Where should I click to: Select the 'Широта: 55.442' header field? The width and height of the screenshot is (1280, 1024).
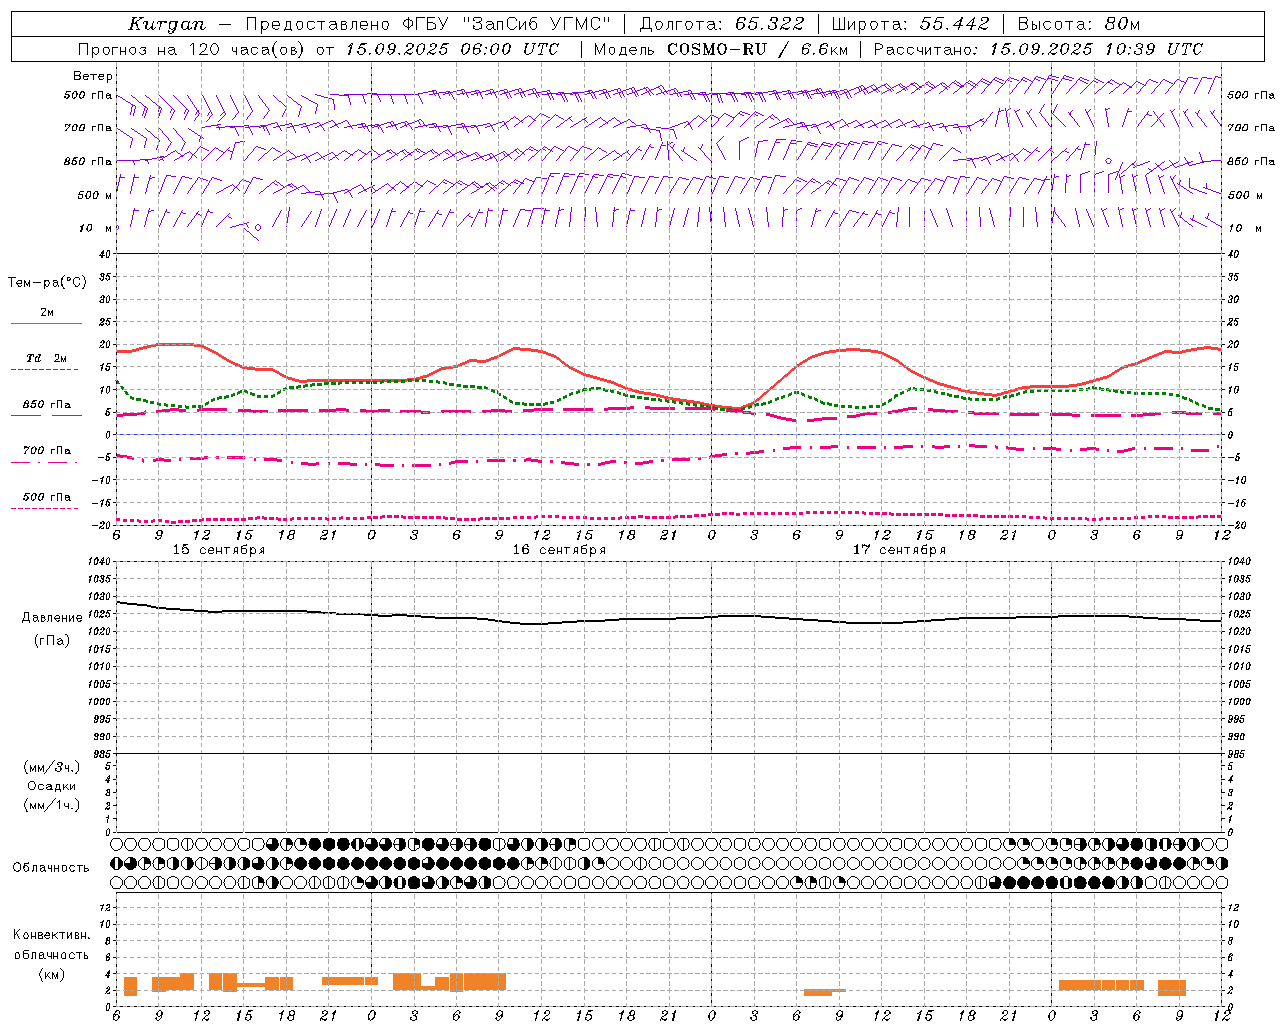(911, 24)
